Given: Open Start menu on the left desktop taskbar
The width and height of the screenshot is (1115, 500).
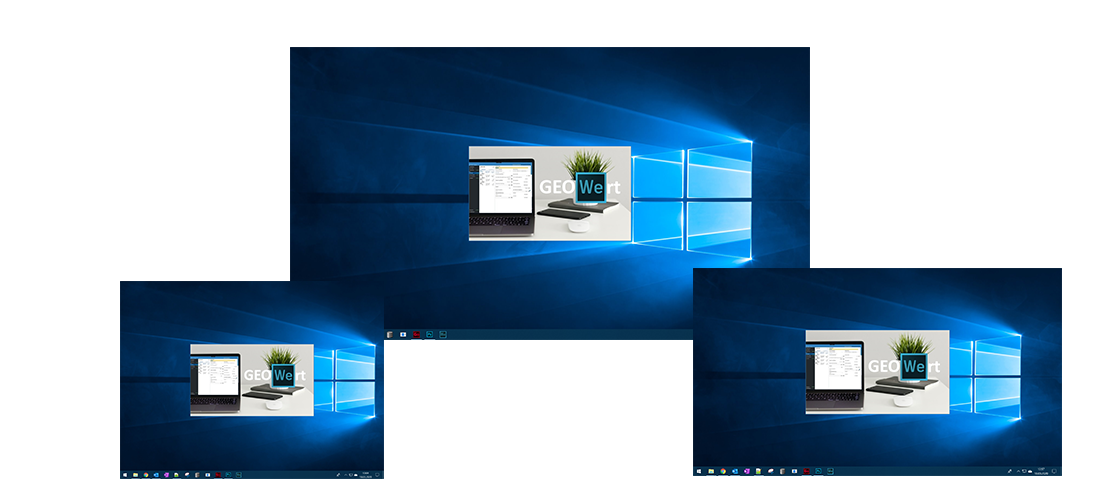Looking at the screenshot, I should [124, 475].
